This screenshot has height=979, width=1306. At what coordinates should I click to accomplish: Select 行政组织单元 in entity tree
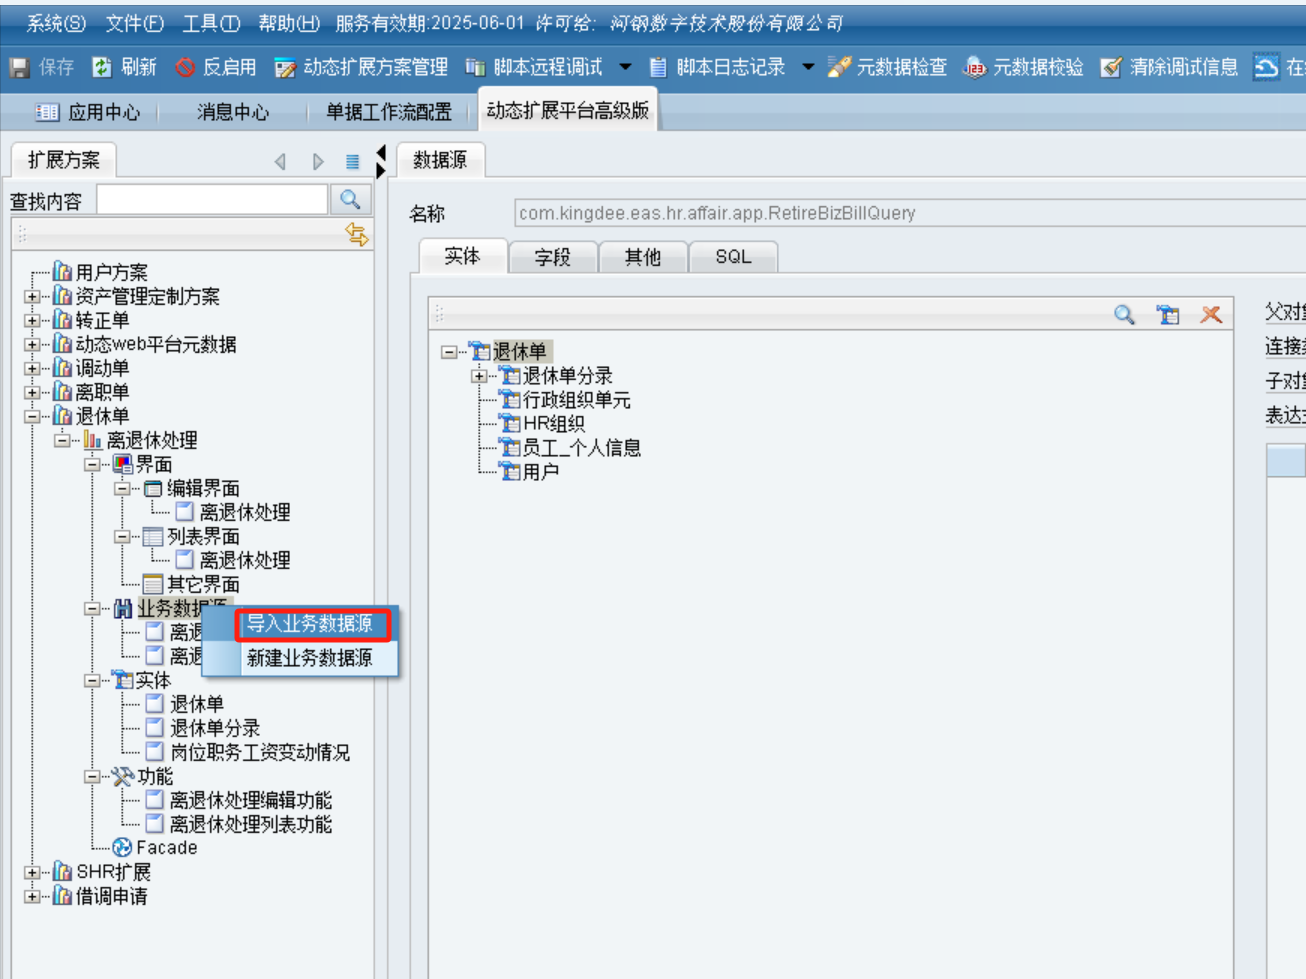click(x=577, y=400)
